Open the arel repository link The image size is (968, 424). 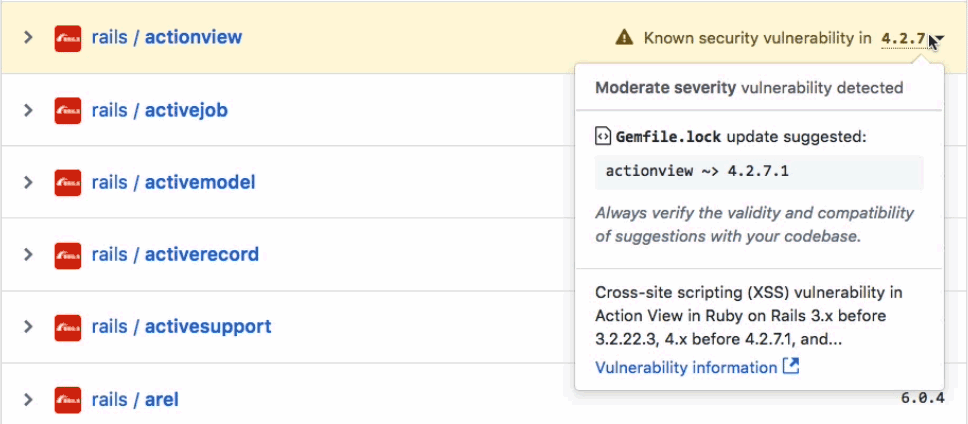[x=162, y=399]
